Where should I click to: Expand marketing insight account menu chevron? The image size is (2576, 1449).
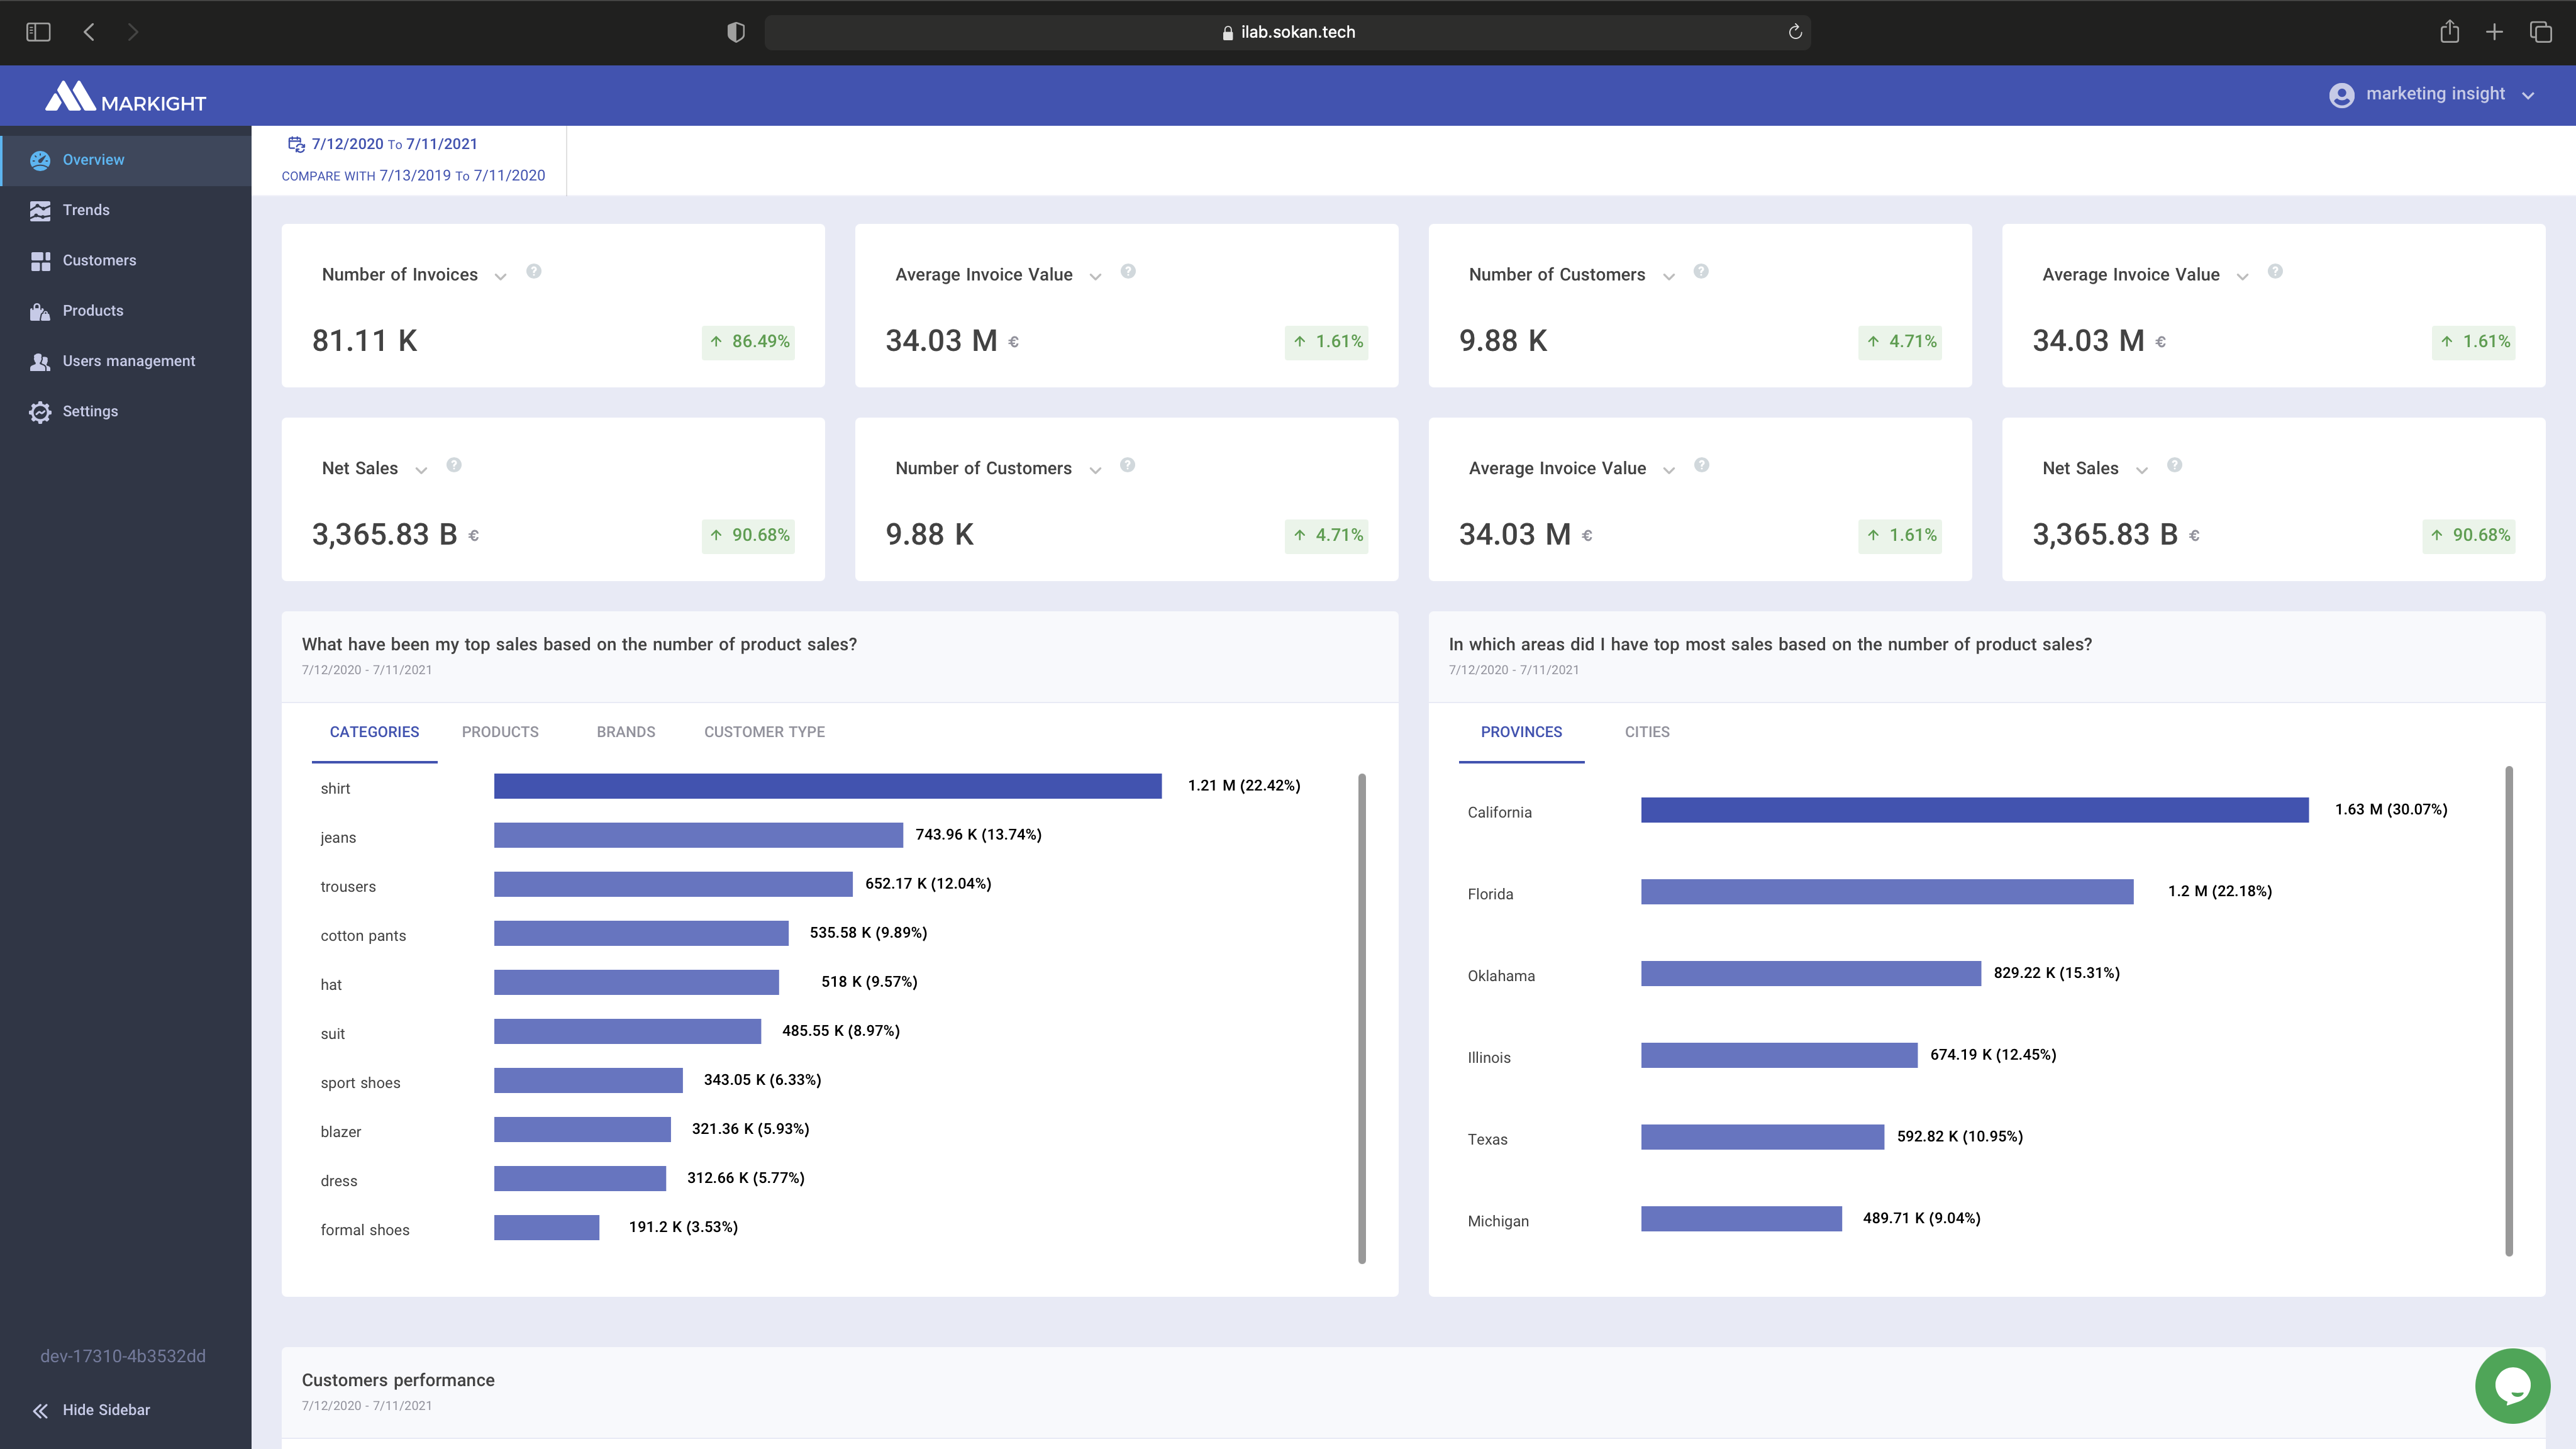[2528, 96]
